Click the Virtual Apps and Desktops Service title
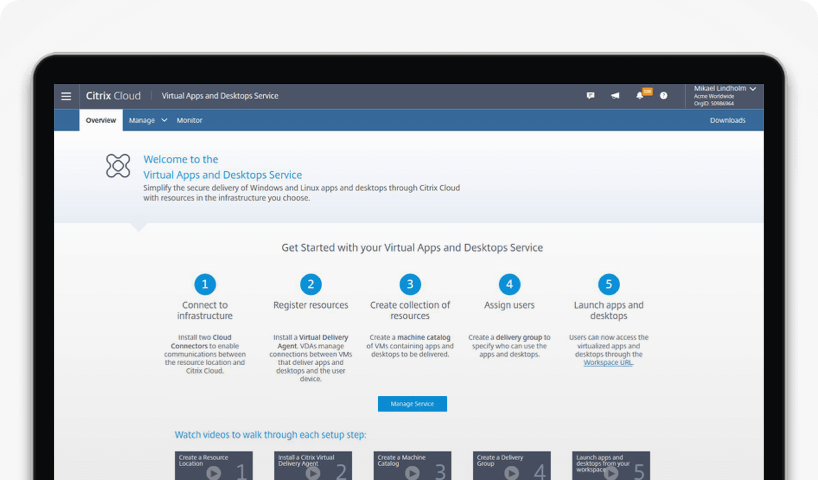818x480 pixels. coord(220,96)
